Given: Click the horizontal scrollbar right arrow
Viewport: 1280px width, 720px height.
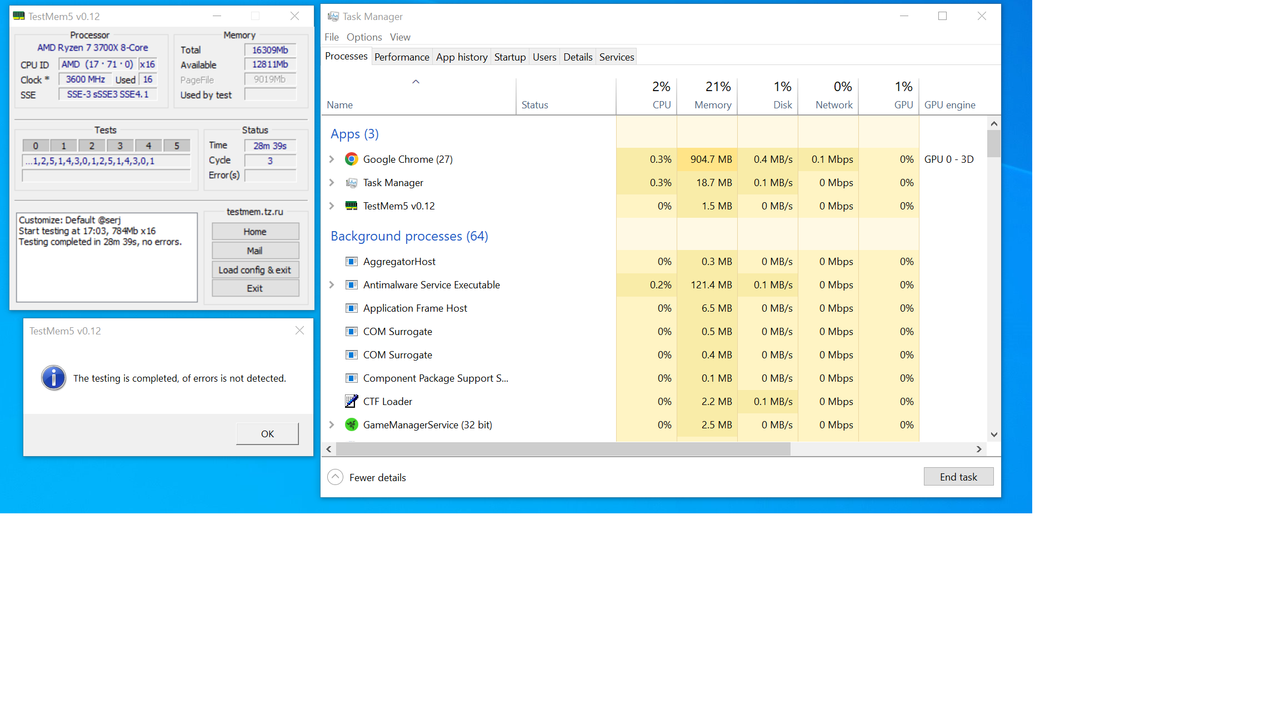Looking at the screenshot, I should (979, 449).
